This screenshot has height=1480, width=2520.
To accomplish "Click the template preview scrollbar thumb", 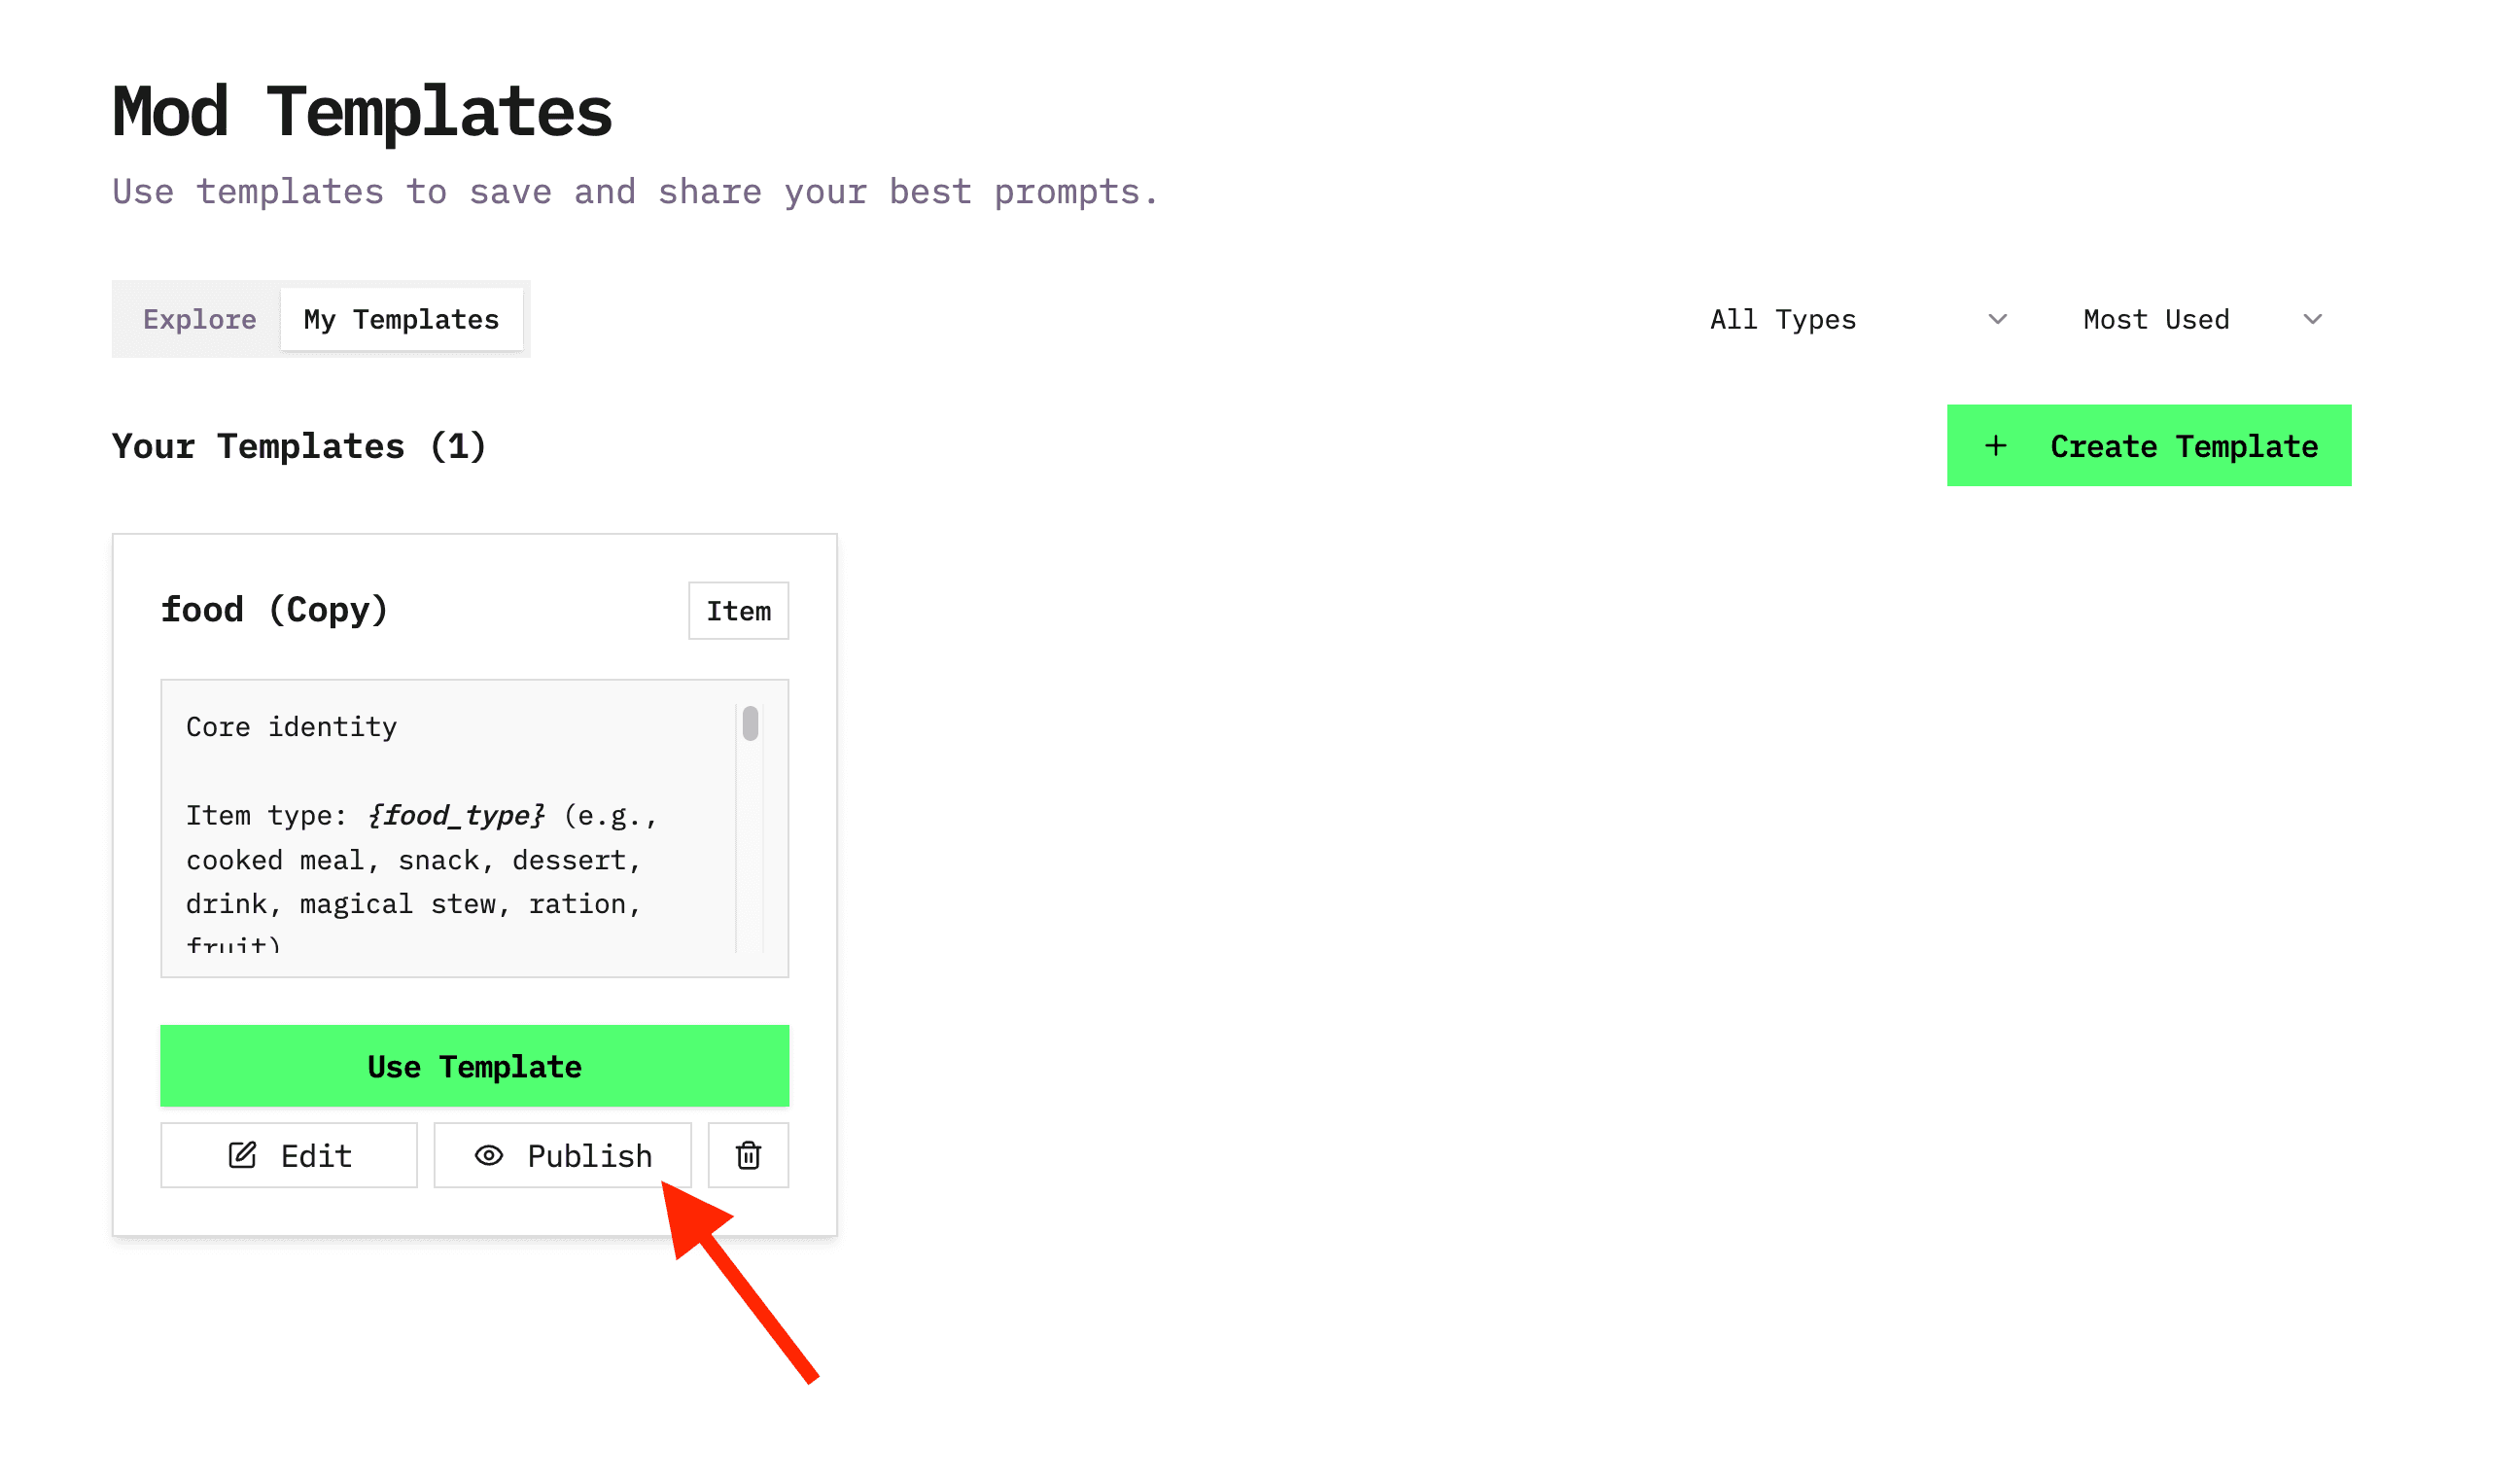I will point(750,724).
